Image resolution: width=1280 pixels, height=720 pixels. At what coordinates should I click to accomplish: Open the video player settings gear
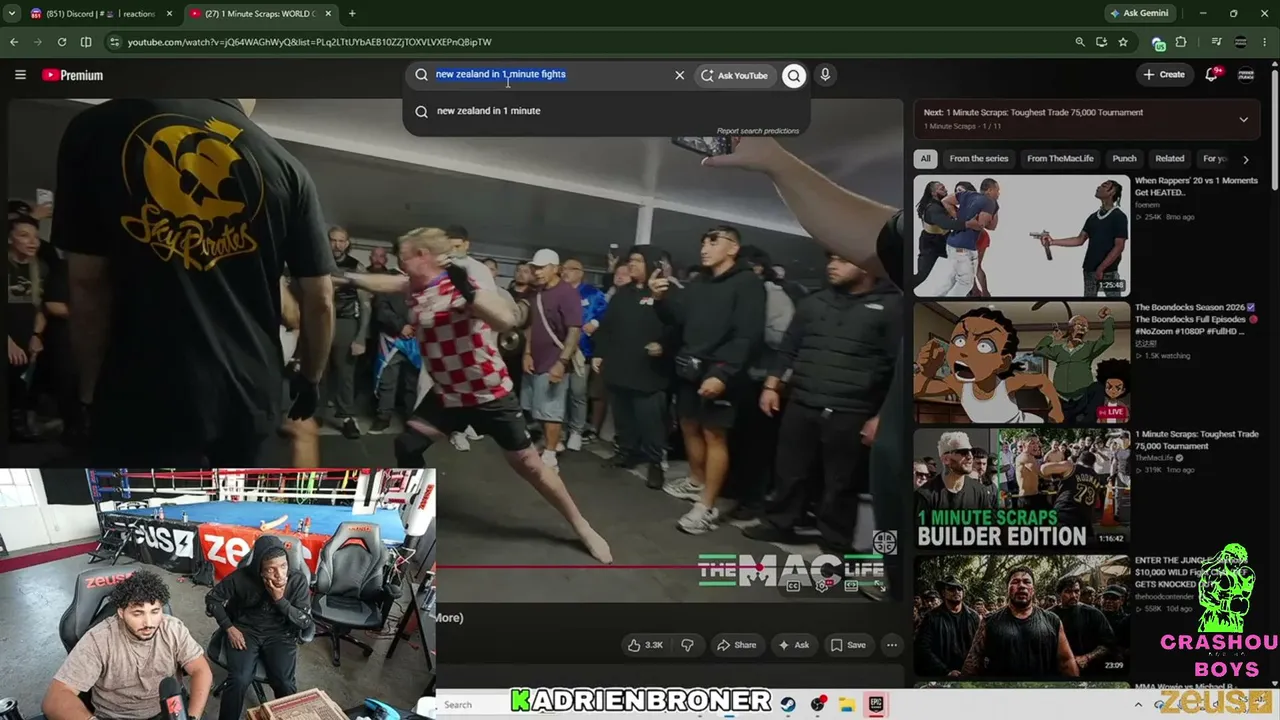[x=822, y=586]
